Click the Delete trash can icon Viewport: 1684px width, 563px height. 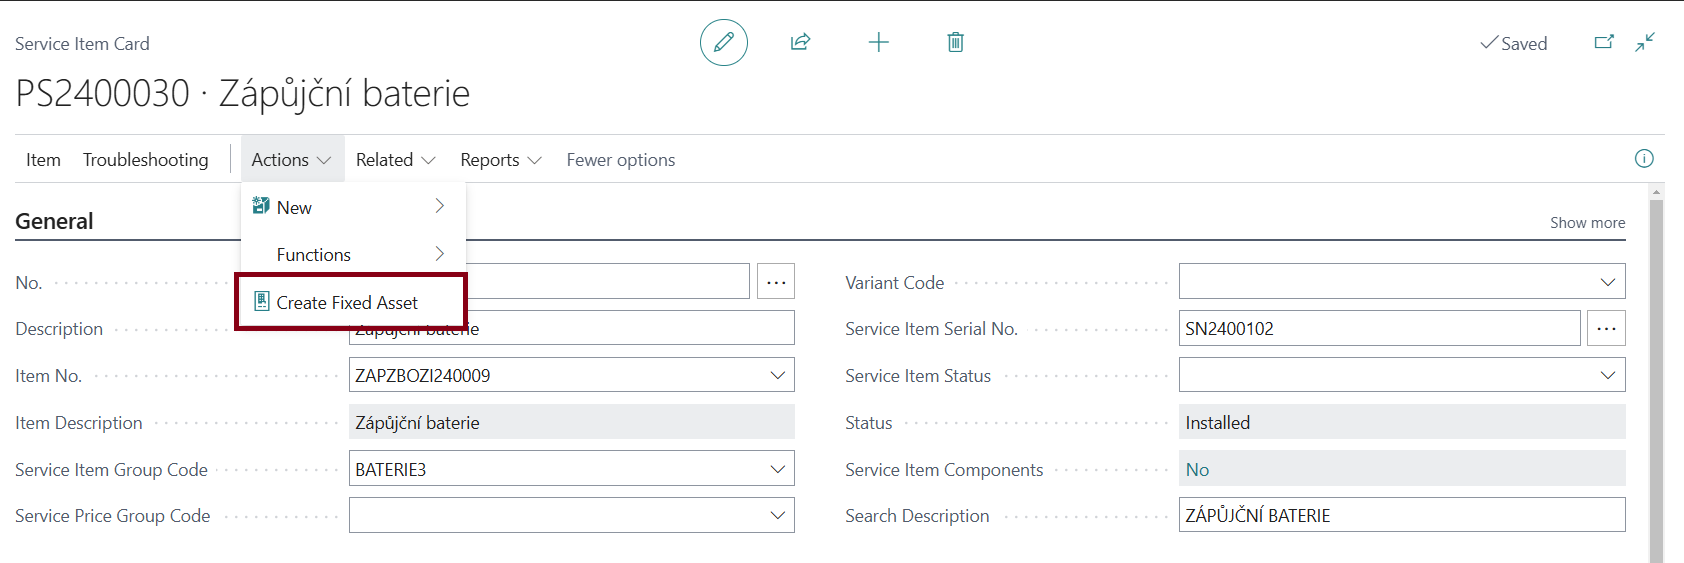click(955, 42)
